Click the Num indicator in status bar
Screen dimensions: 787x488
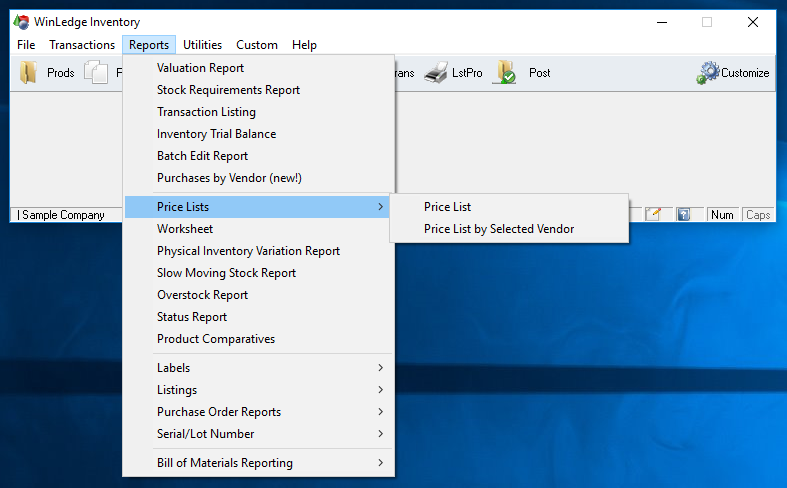tap(722, 215)
